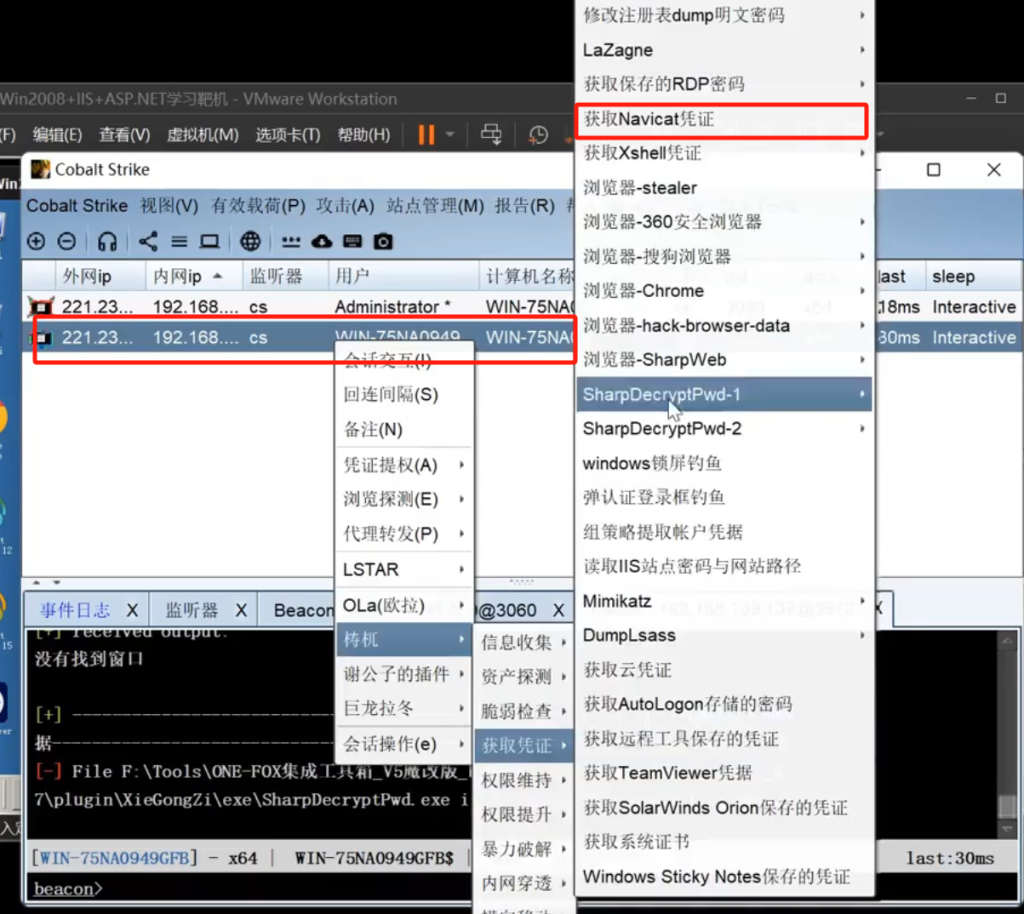Click VMware snapshot clock icon

pos(538,135)
